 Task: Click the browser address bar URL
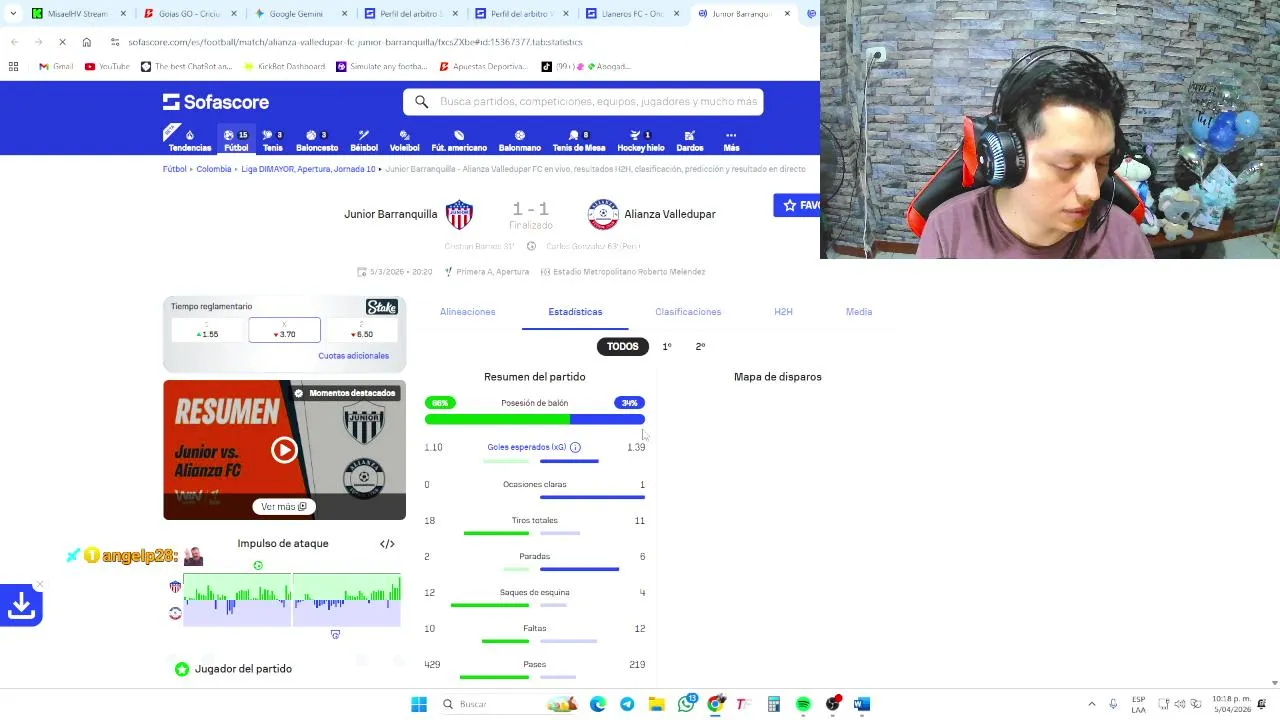(355, 42)
